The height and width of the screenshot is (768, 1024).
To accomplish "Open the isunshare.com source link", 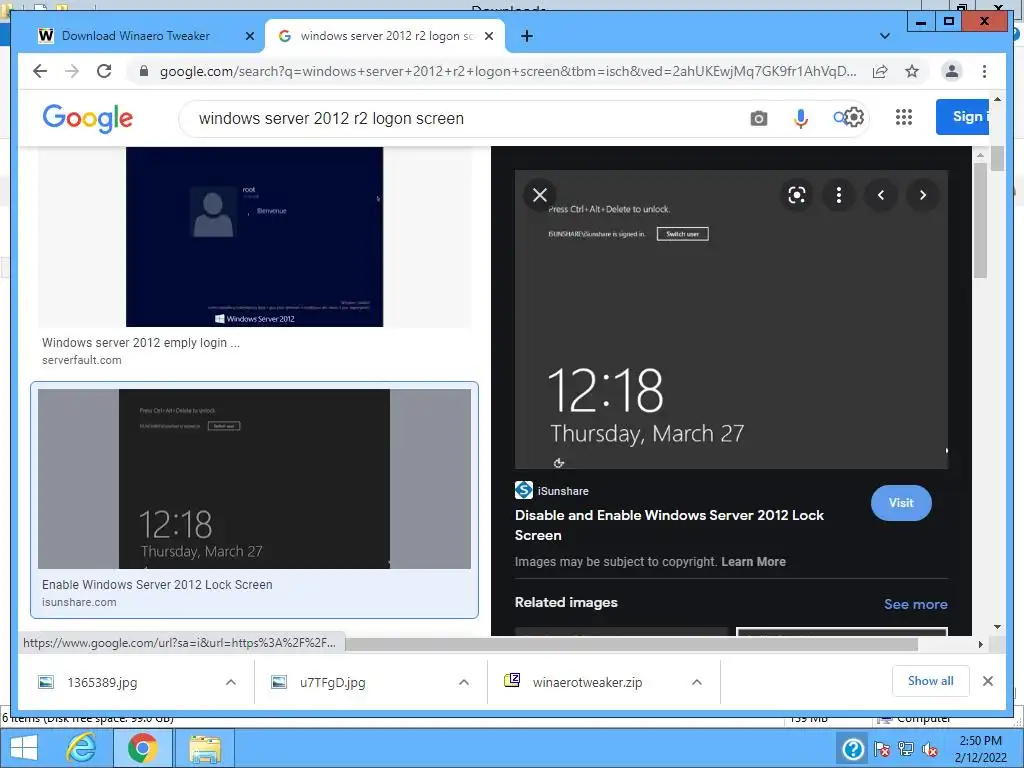I will pos(79,602).
